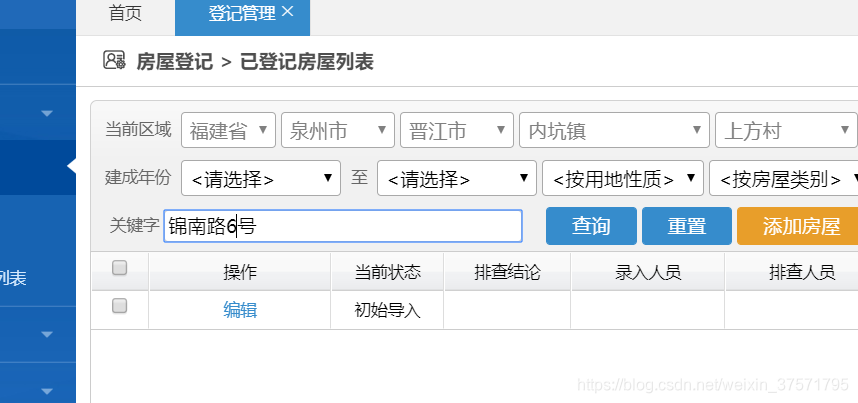
Task: Click 已登记房屋列表 in the breadcrumb
Action: click(x=307, y=61)
